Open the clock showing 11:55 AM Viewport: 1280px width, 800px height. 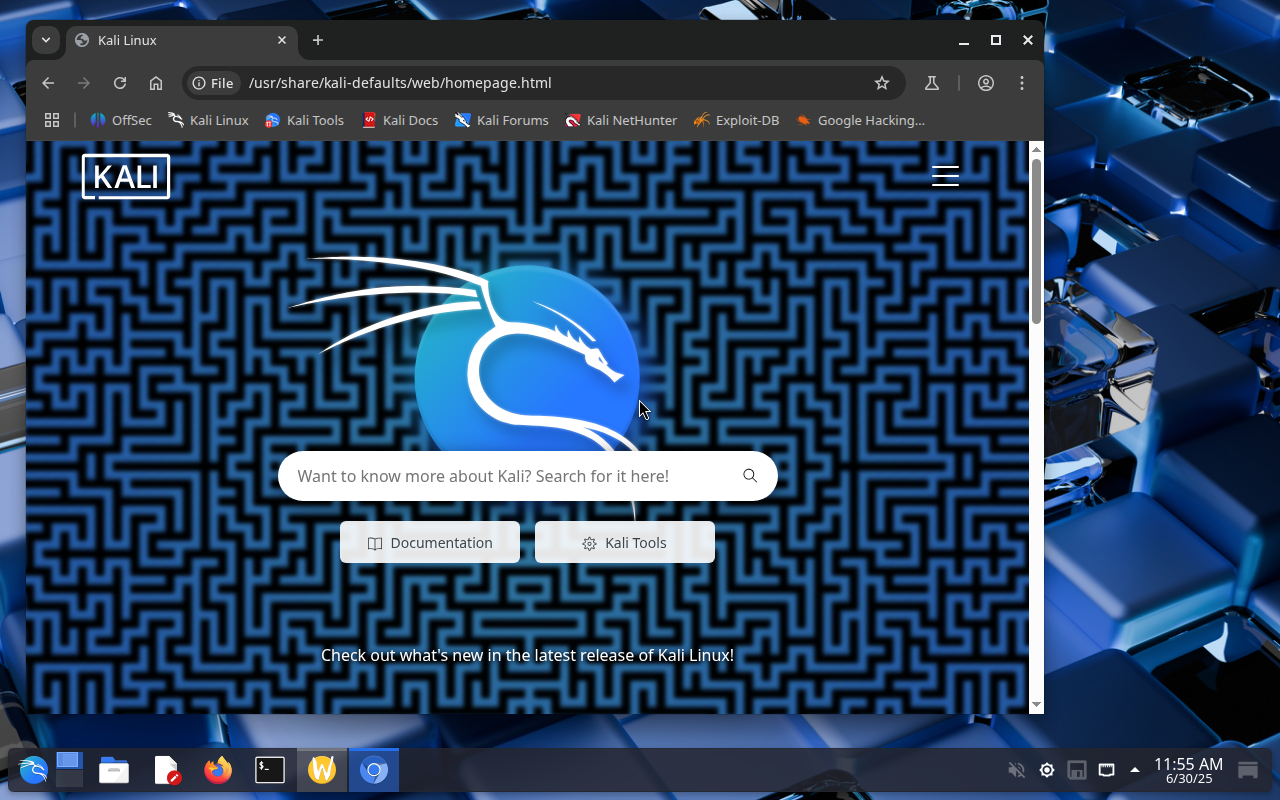(1188, 770)
